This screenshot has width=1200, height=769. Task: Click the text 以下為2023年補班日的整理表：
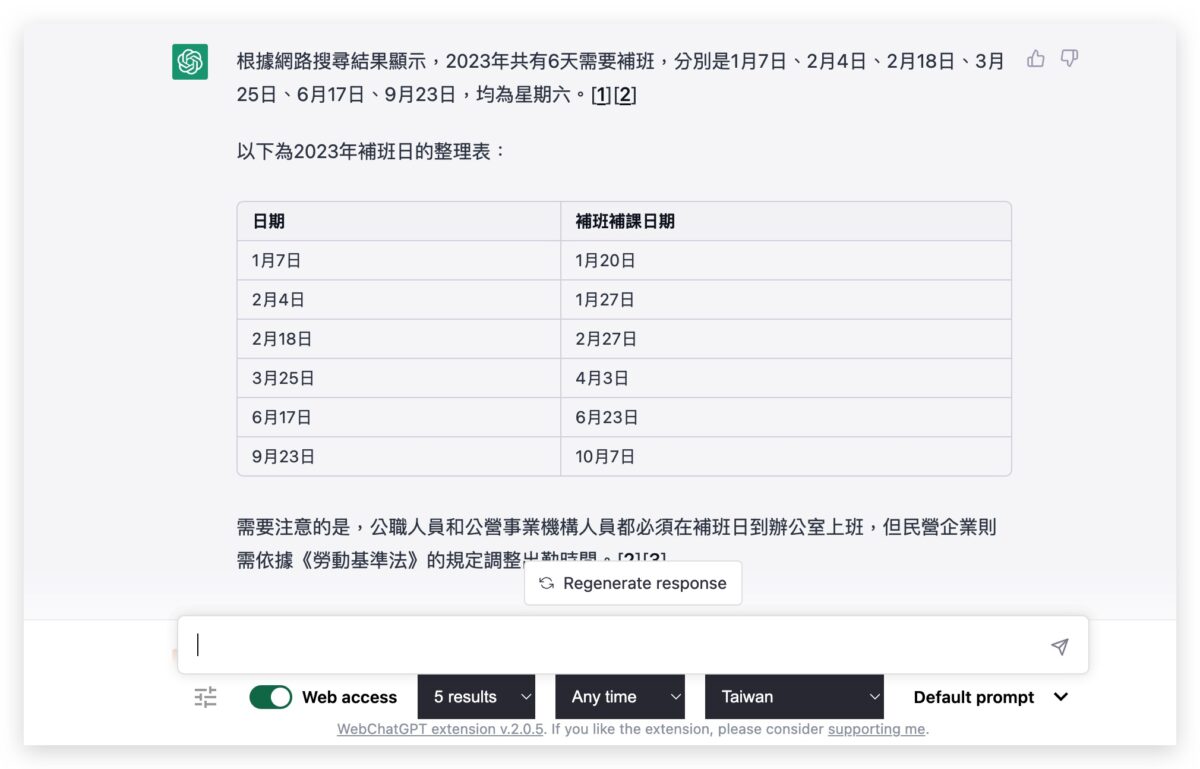[372, 153]
